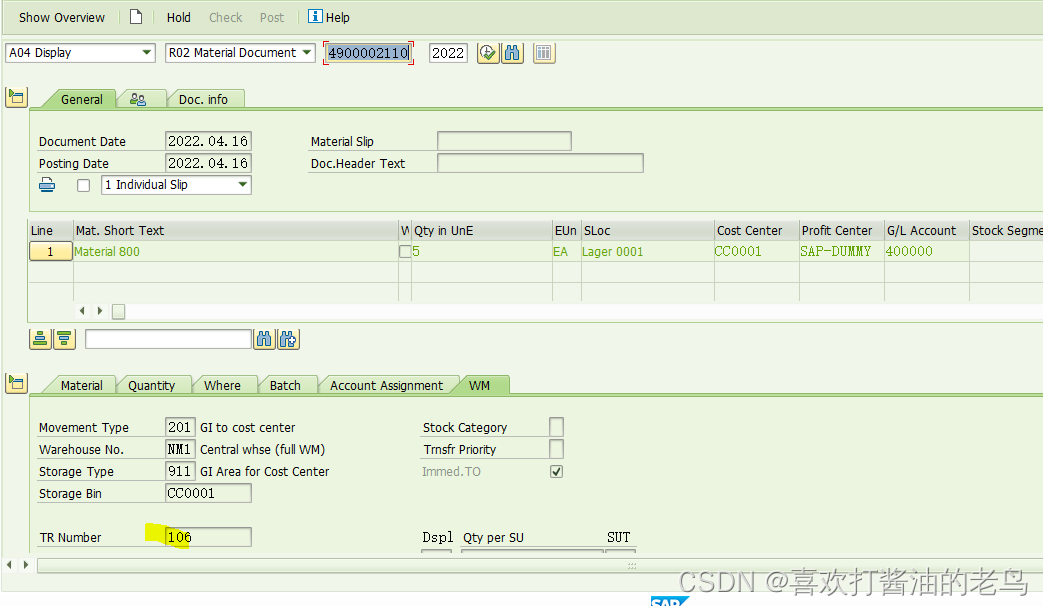Click the Hold button in the menu bar
The width and height of the screenshot is (1043, 606).
178,17
